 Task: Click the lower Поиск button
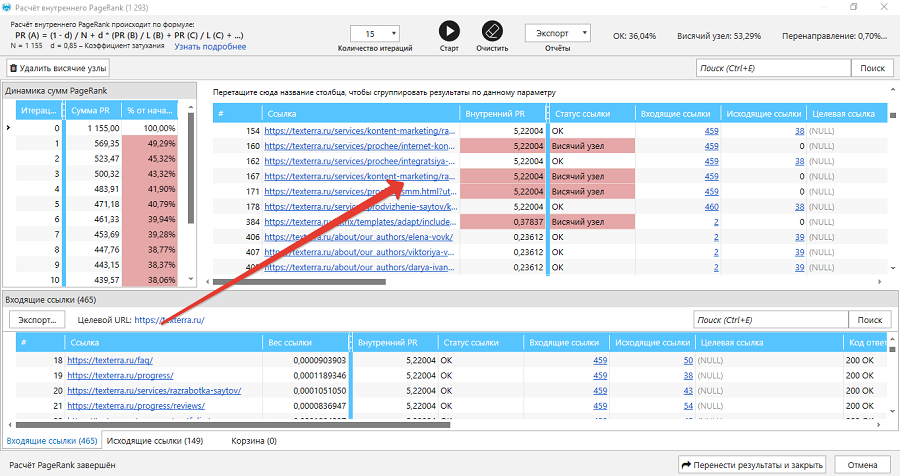pos(870,320)
